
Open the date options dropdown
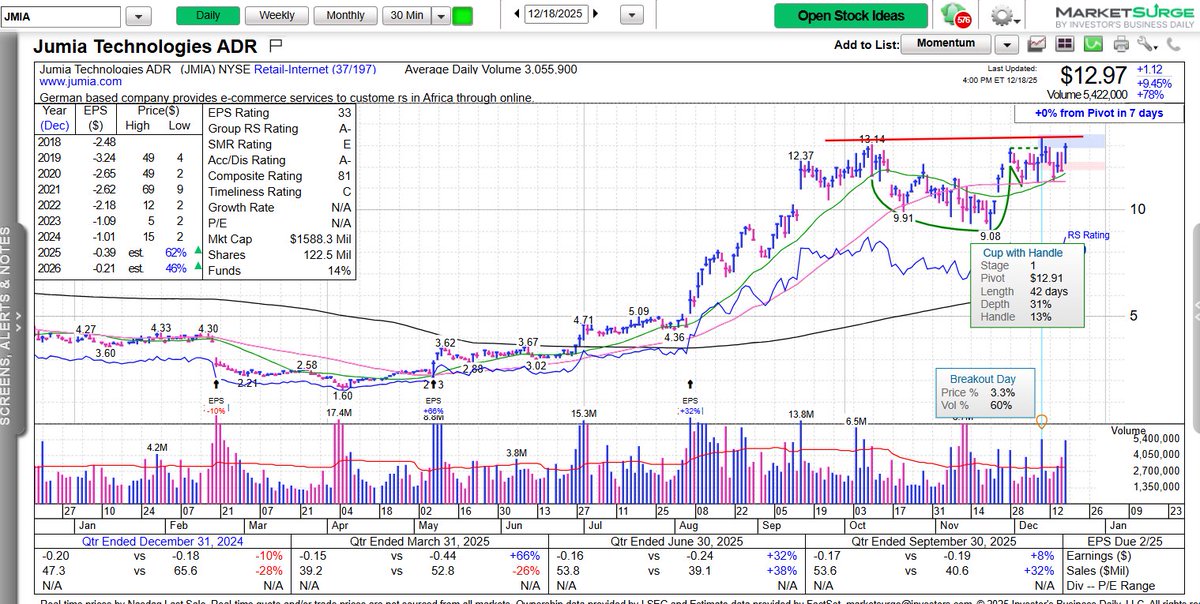pyautogui.click(x=632, y=16)
